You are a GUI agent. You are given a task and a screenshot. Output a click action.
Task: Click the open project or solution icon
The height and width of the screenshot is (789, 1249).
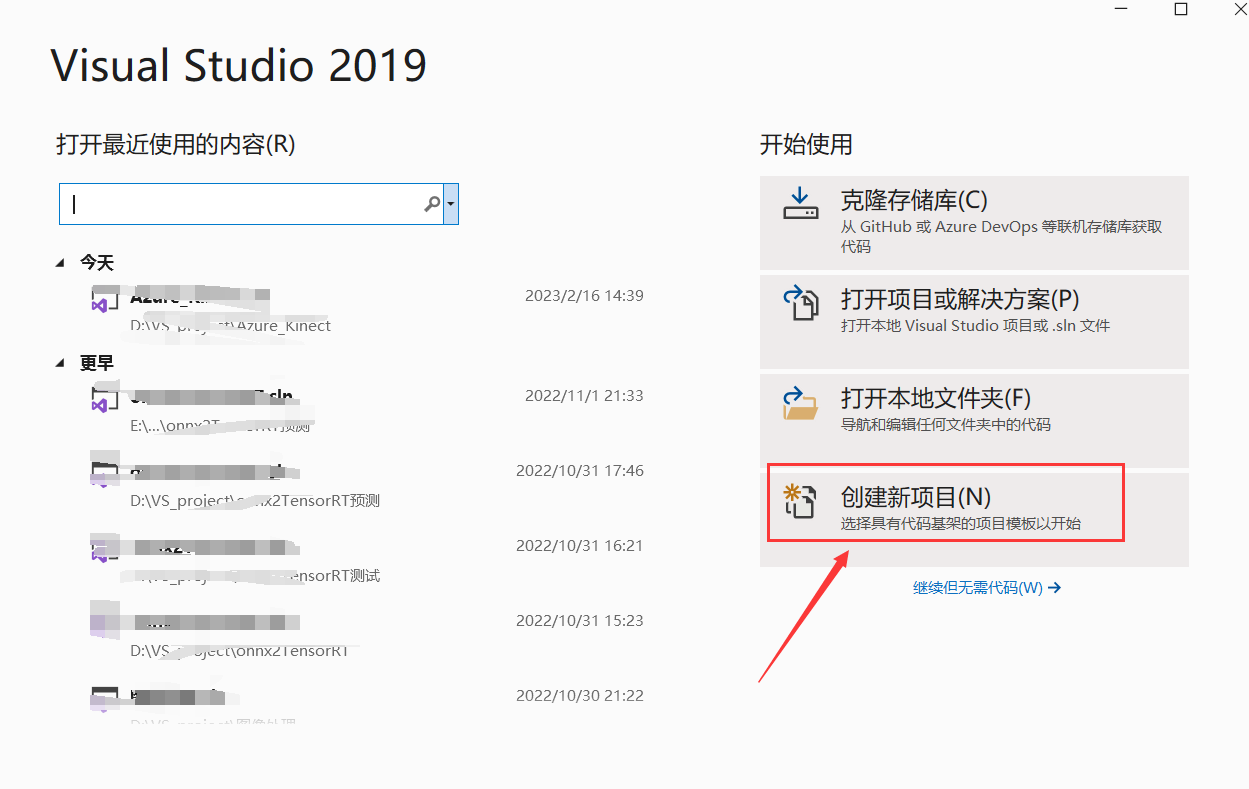(801, 302)
